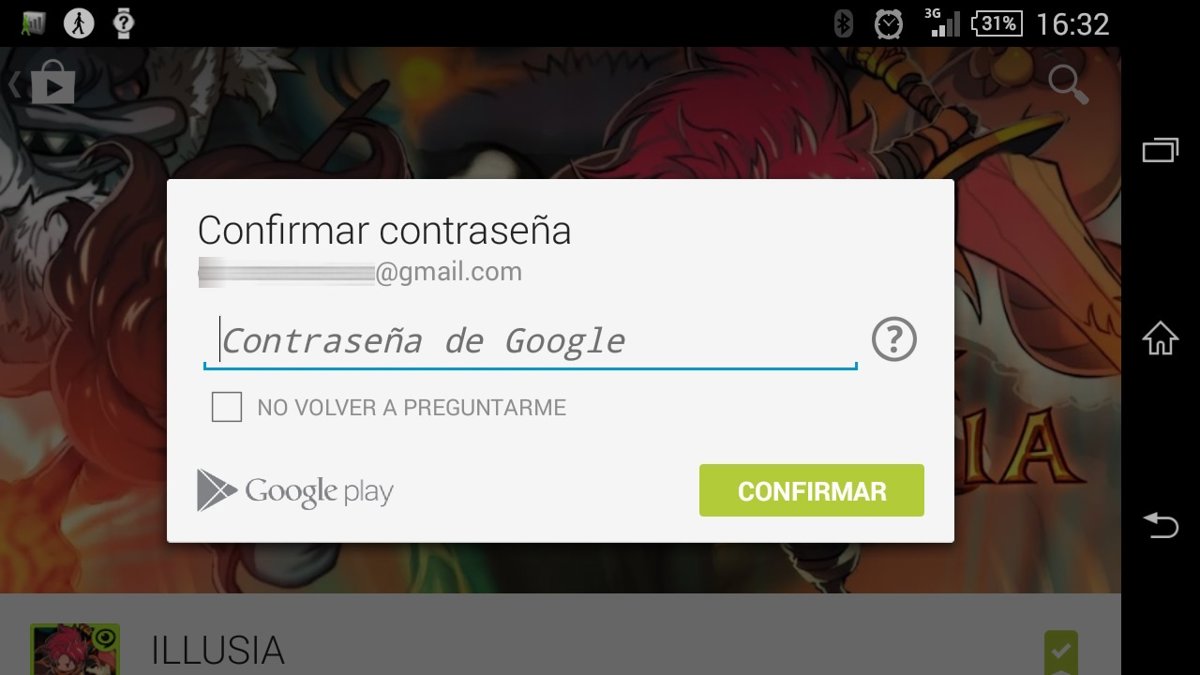Tap the battery 31% indicator
Screen dimensions: 1200x675
995,23
